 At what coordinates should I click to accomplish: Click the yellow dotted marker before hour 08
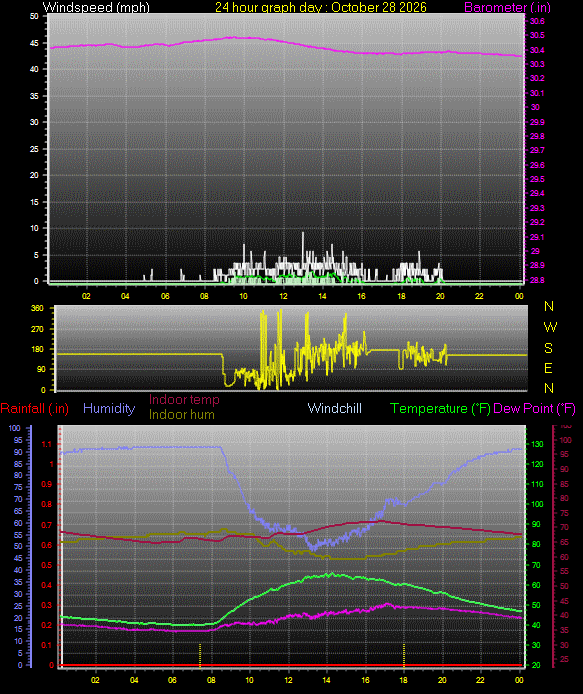200,655
